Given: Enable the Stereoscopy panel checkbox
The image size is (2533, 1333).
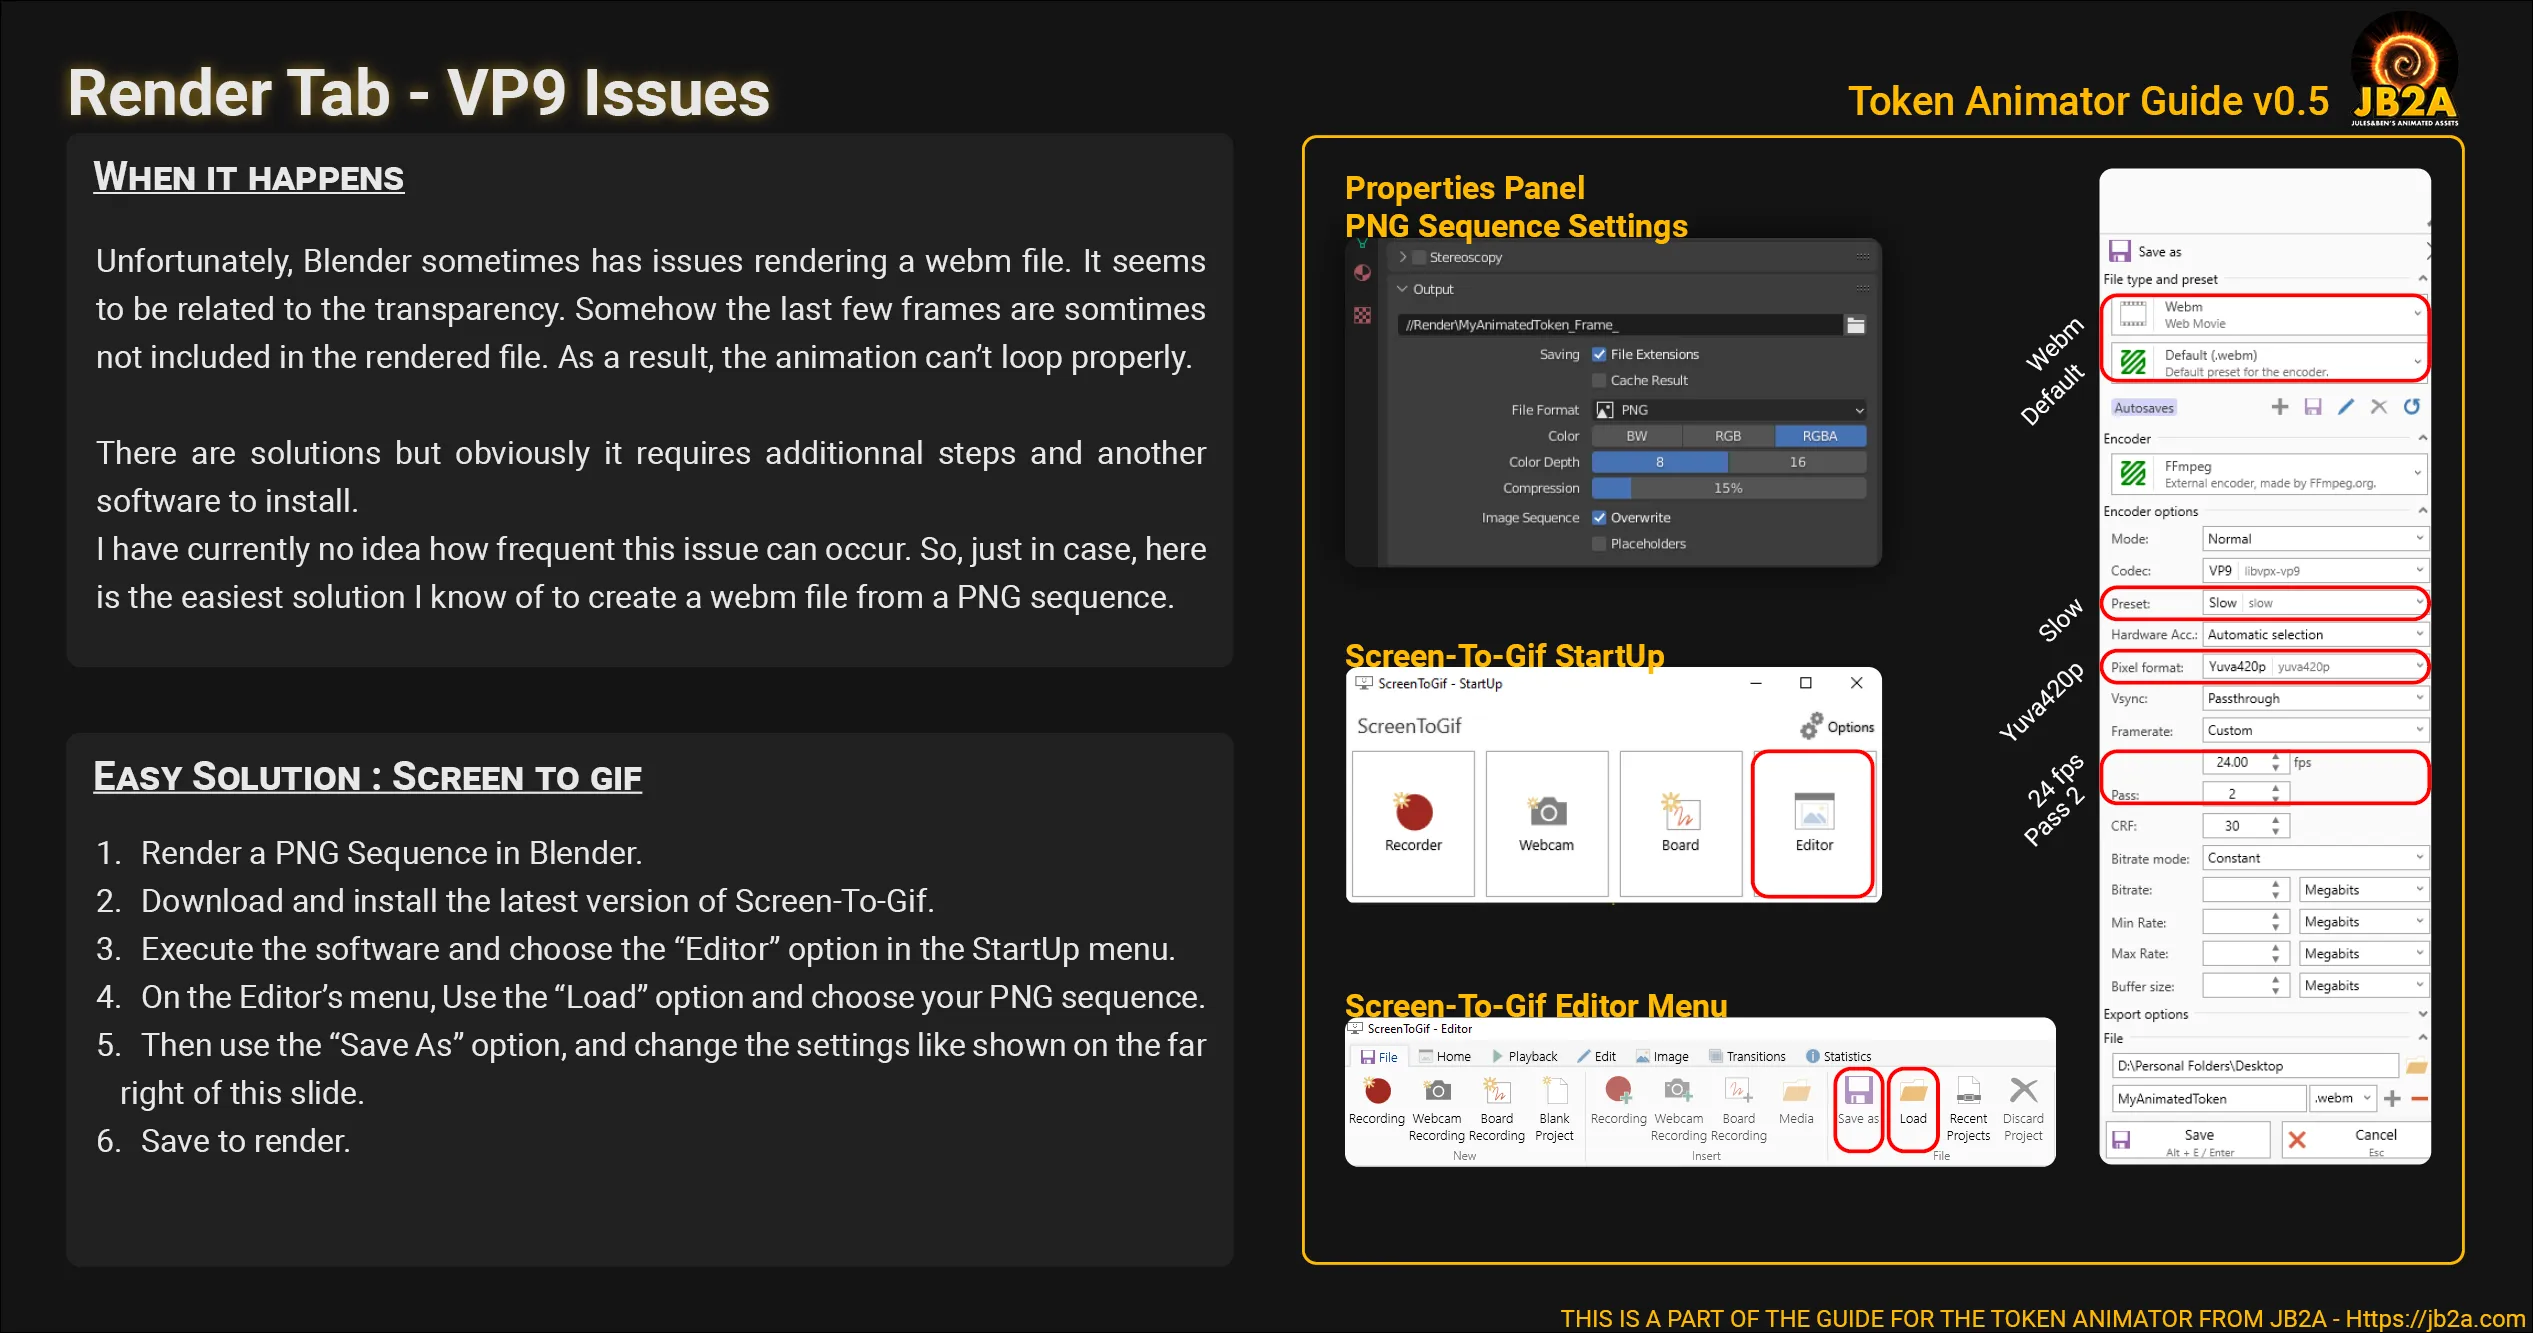Looking at the screenshot, I should pyautogui.click(x=1418, y=258).
